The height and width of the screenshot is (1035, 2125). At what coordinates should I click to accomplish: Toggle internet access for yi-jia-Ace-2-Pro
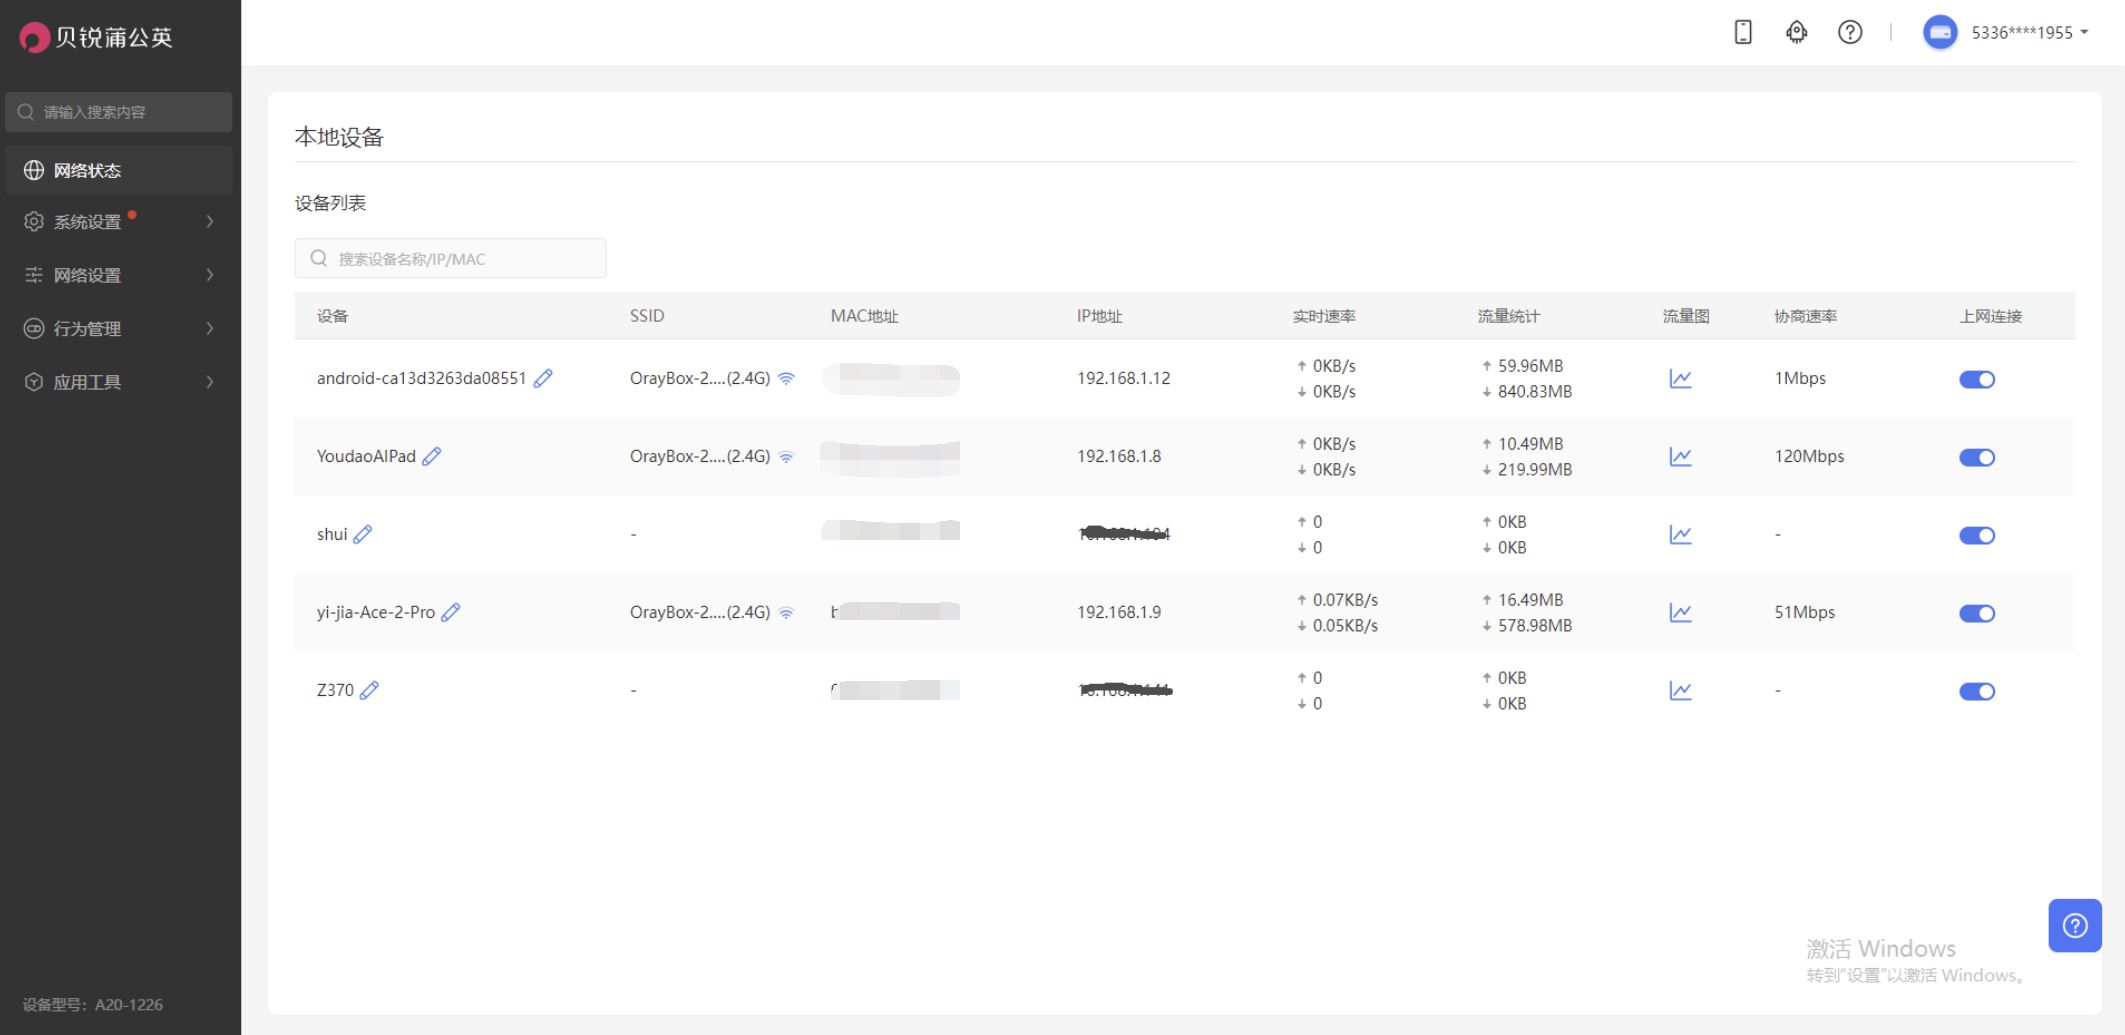(1977, 613)
